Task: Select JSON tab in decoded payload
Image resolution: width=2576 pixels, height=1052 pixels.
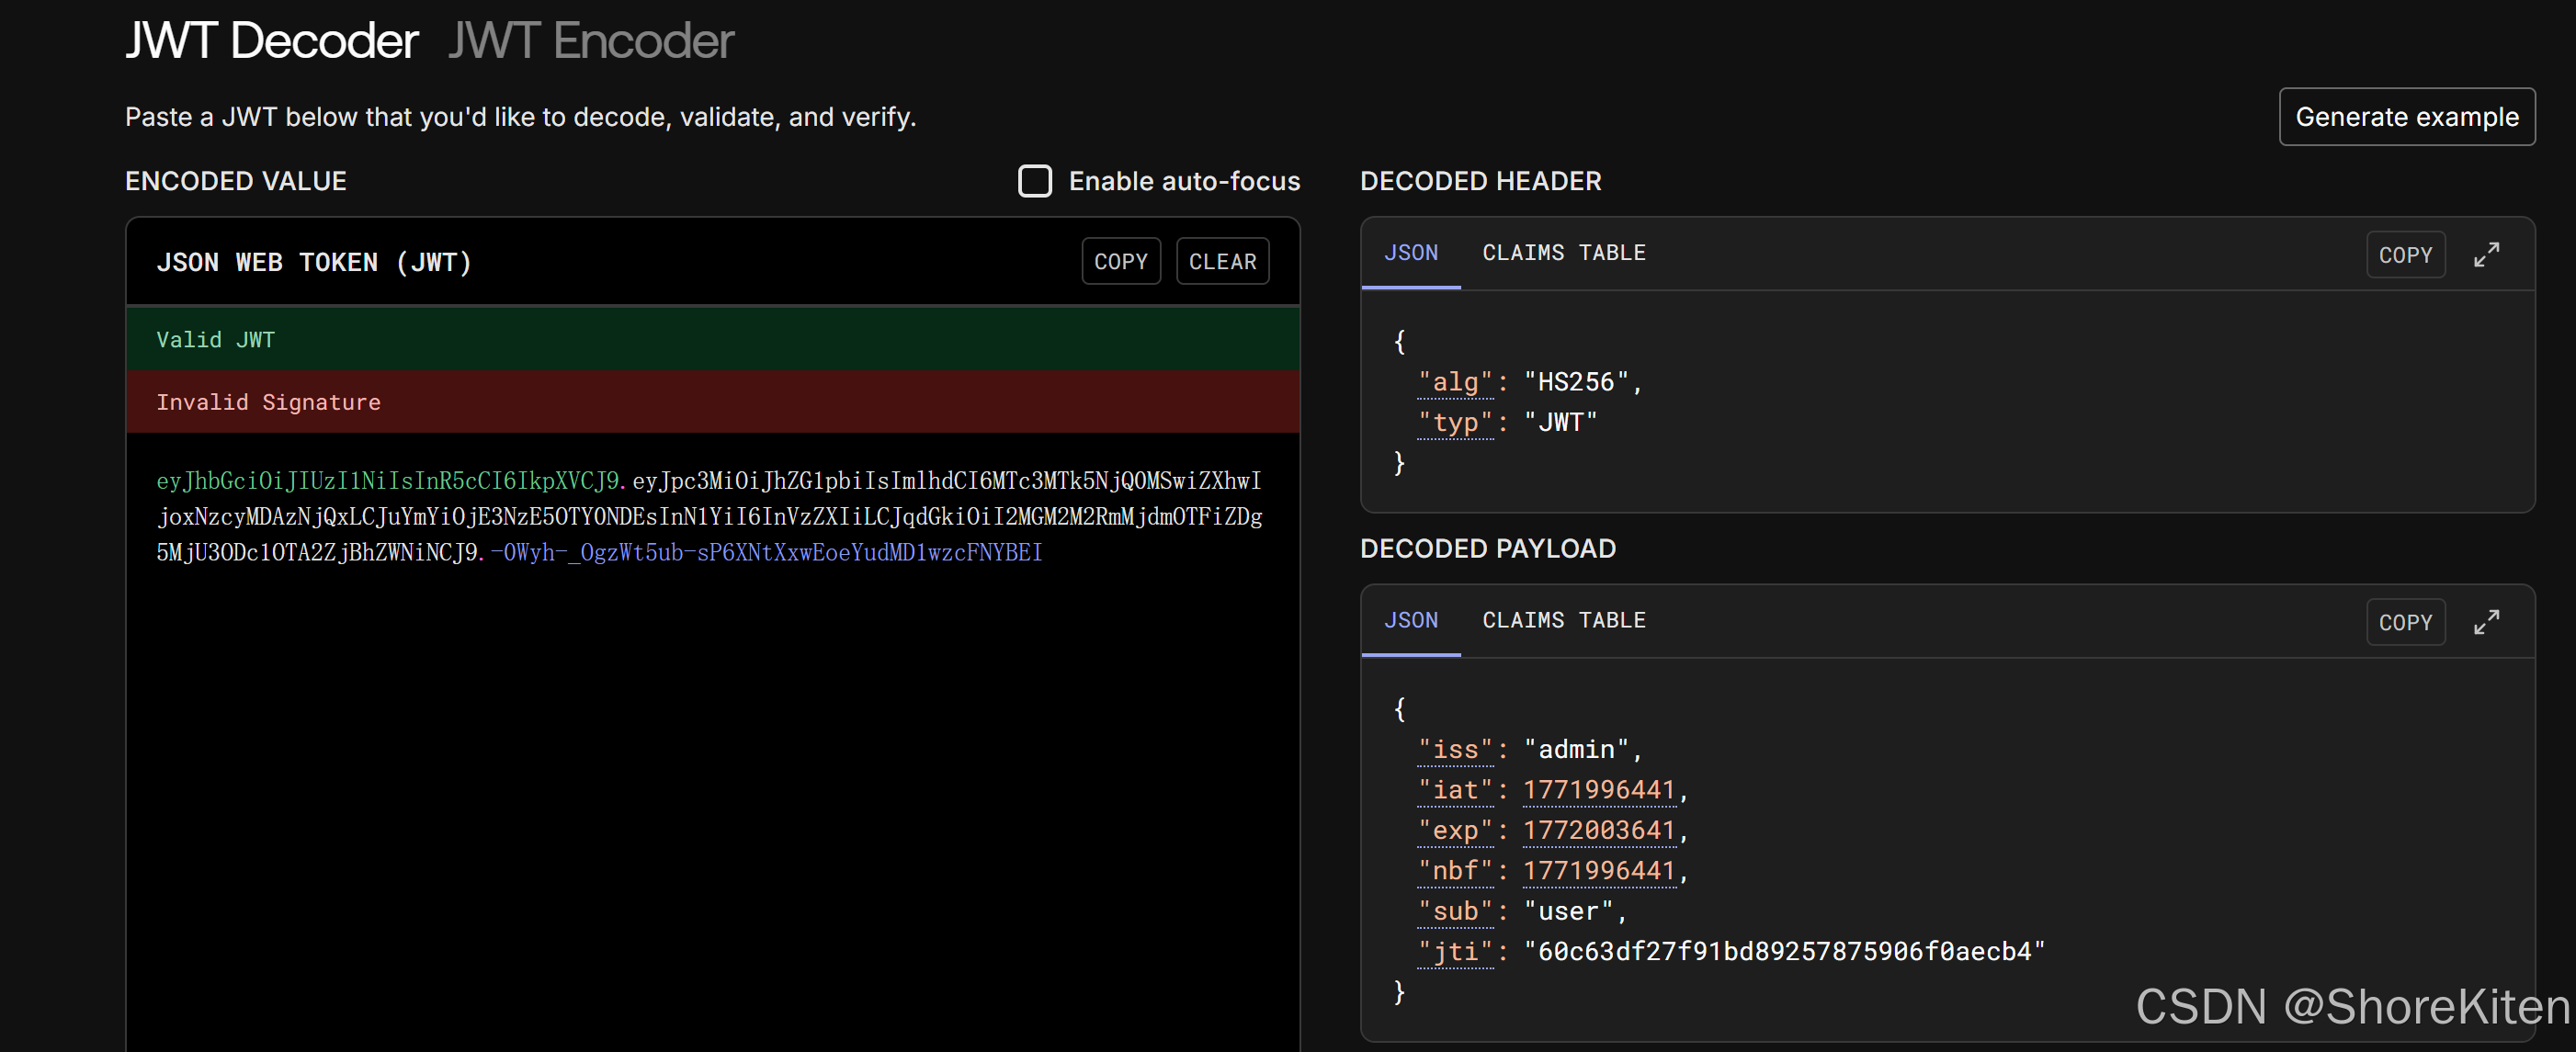Action: click(1410, 620)
